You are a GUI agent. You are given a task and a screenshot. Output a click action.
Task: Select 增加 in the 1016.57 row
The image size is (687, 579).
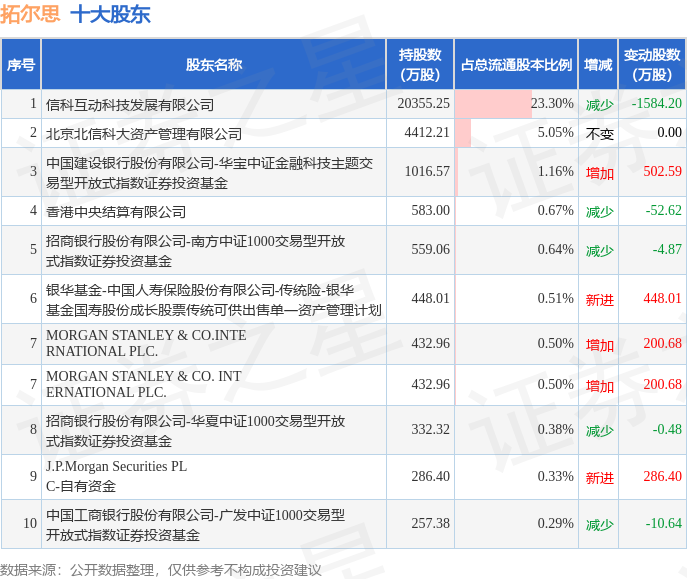click(x=599, y=173)
